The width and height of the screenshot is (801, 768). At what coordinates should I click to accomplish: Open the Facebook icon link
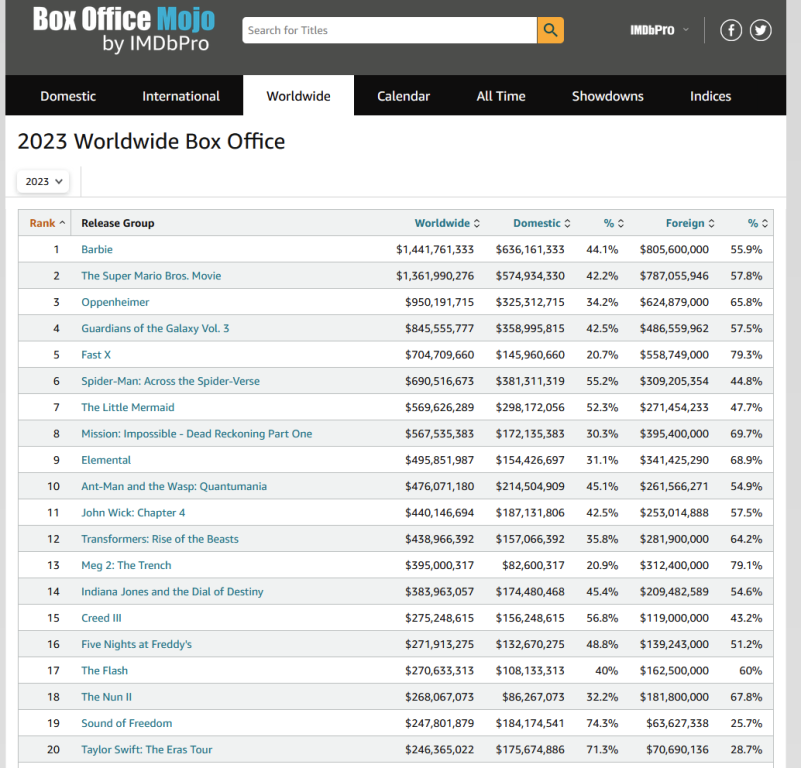pos(731,30)
